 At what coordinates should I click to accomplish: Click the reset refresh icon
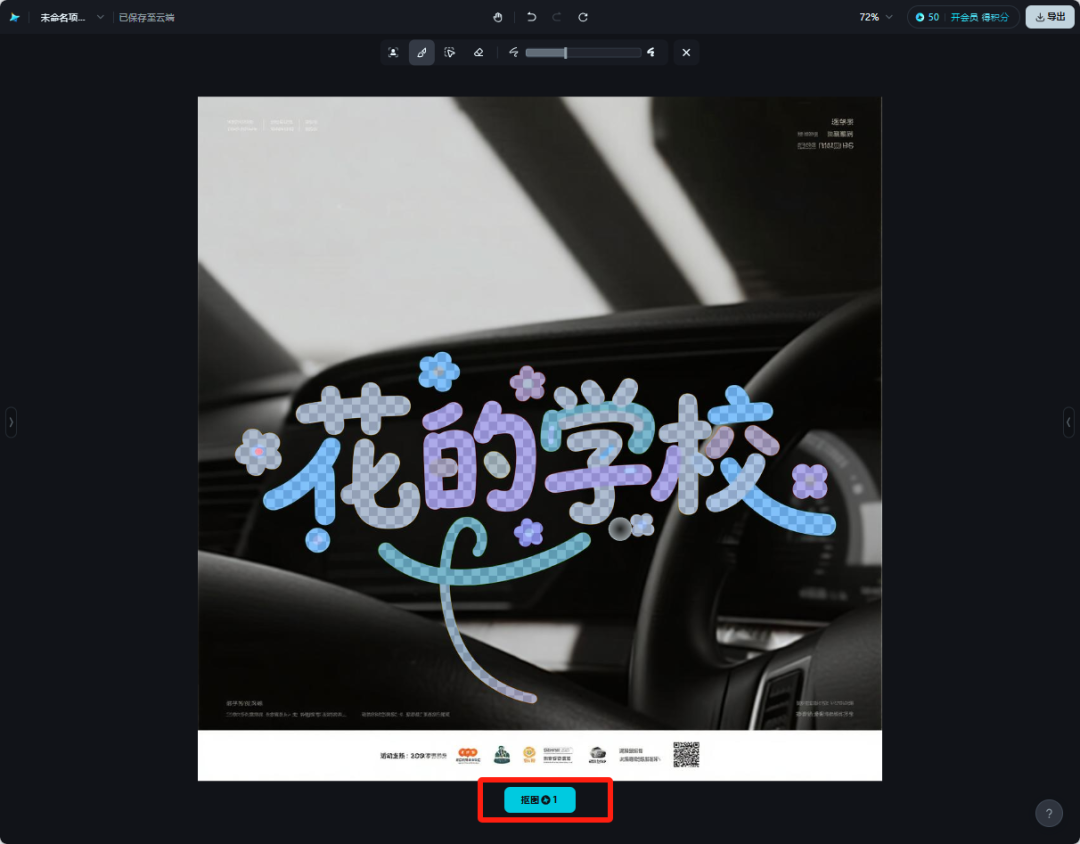point(583,17)
